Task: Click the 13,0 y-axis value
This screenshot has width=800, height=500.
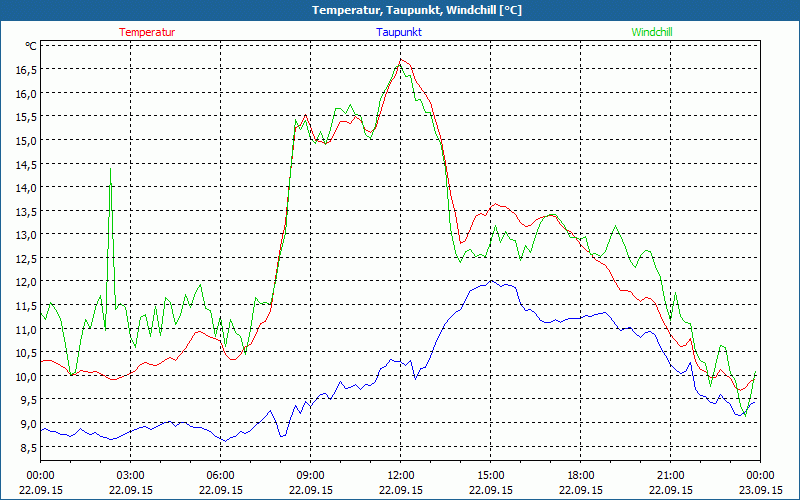Action: (26, 235)
